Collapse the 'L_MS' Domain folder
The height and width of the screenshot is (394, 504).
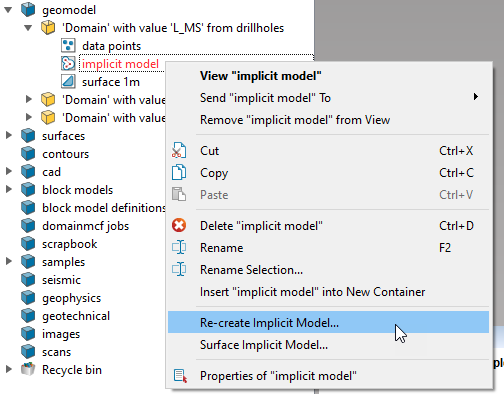[28, 28]
